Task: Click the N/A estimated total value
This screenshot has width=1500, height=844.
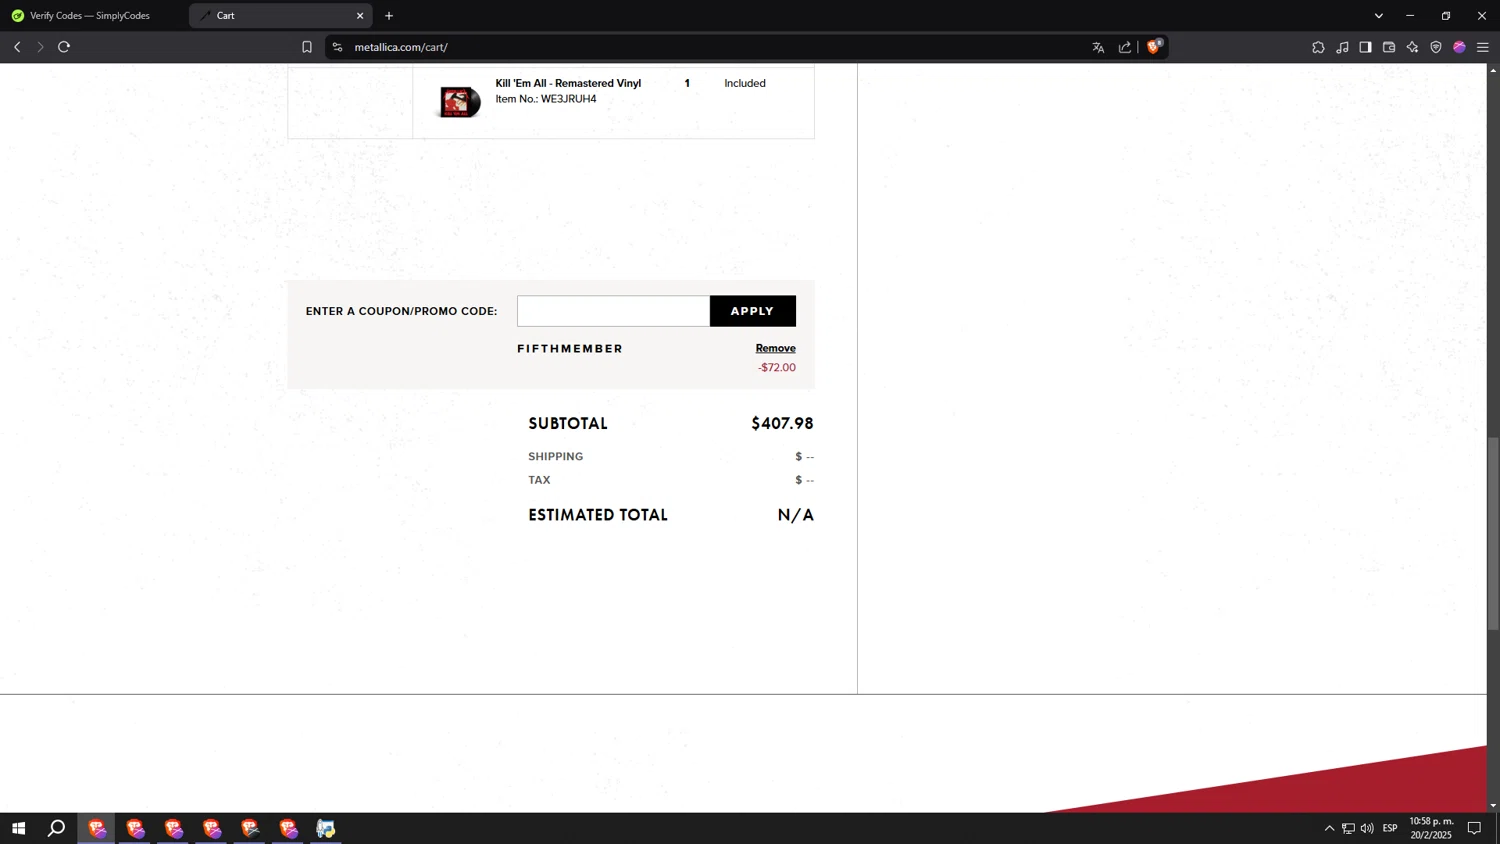Action: tap(796, 515)
